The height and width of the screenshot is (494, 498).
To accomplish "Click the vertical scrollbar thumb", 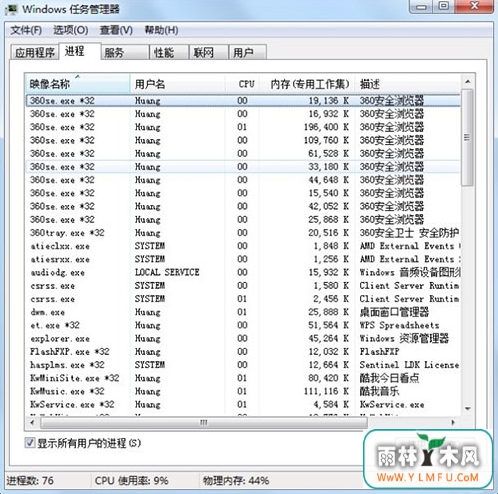I will (x=468, y=137).
